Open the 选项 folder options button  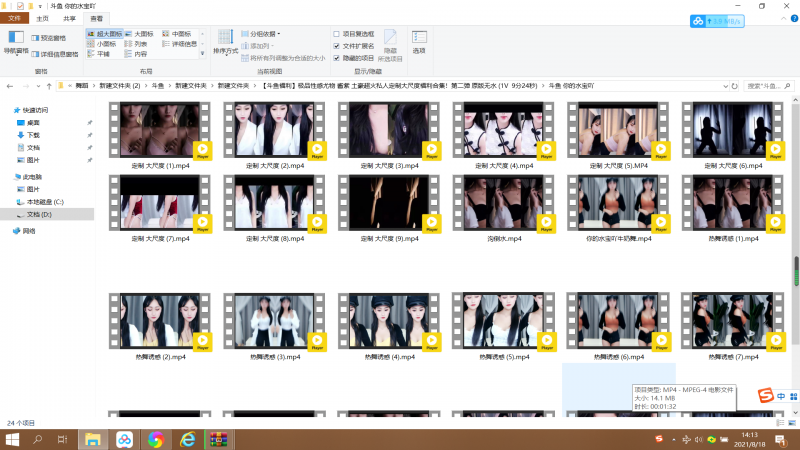click(419, 41)
